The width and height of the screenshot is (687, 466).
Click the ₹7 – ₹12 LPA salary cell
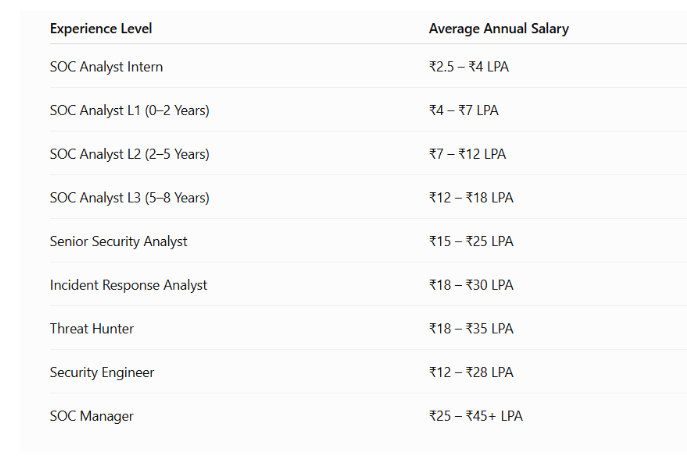[x=467, y=154]
